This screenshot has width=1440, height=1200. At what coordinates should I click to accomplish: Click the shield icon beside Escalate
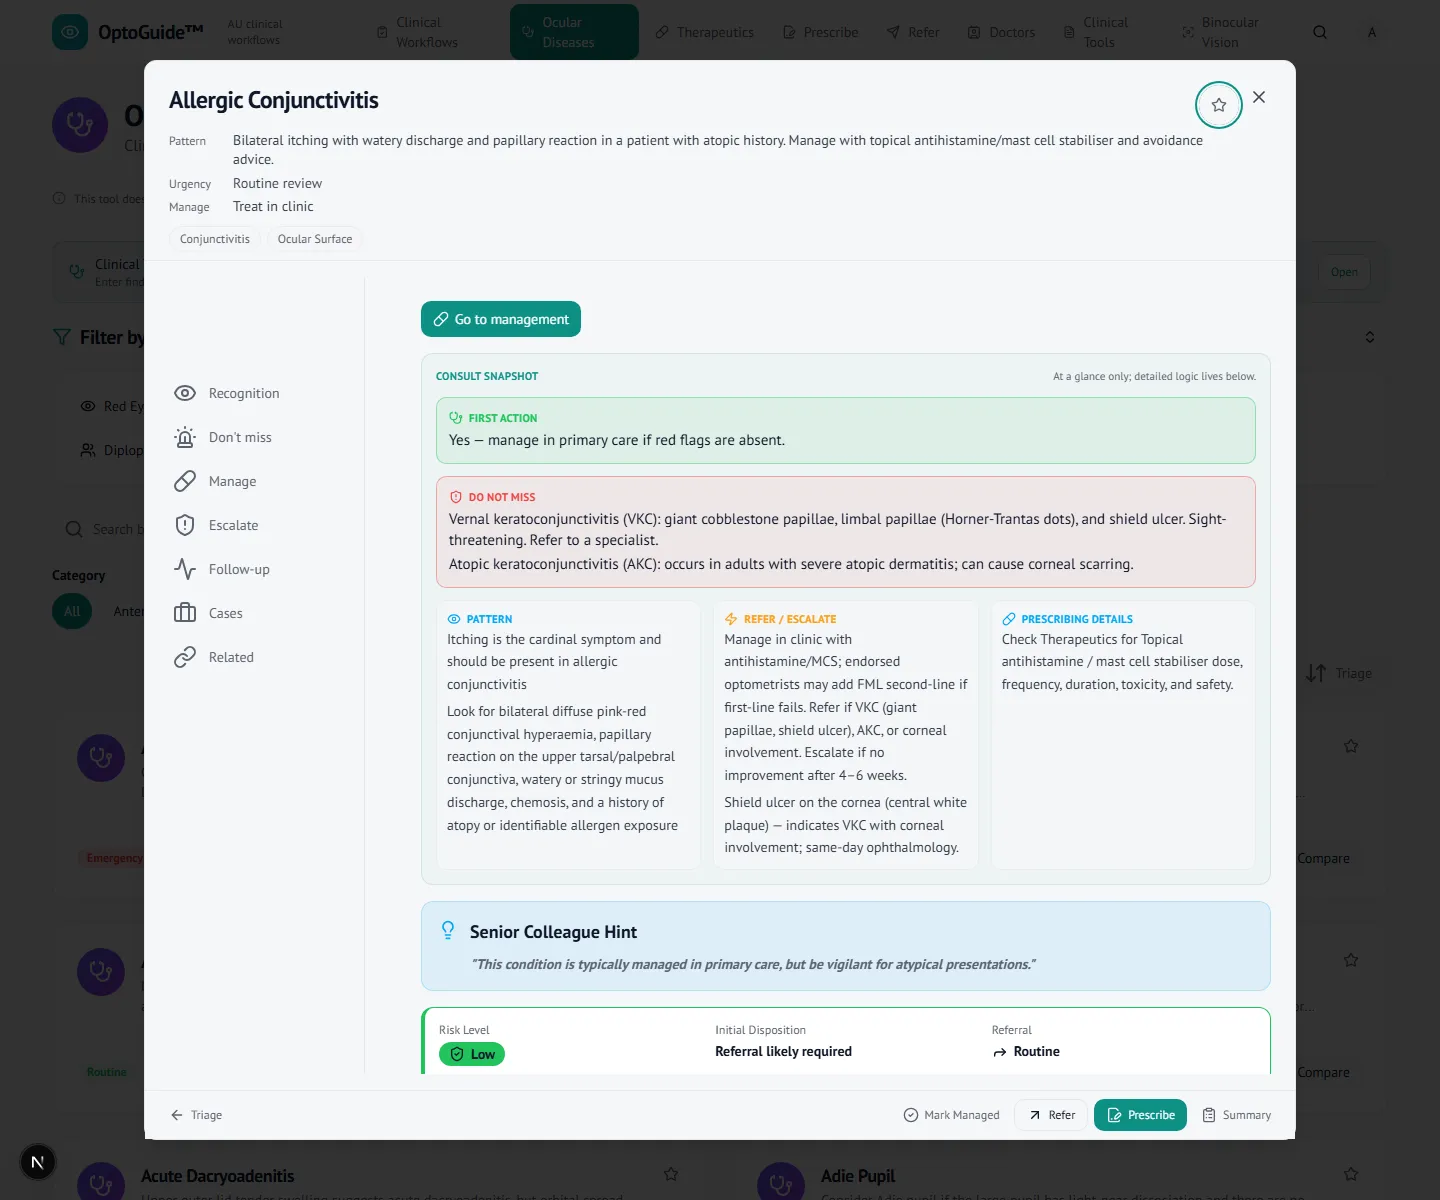click(185, 525)
